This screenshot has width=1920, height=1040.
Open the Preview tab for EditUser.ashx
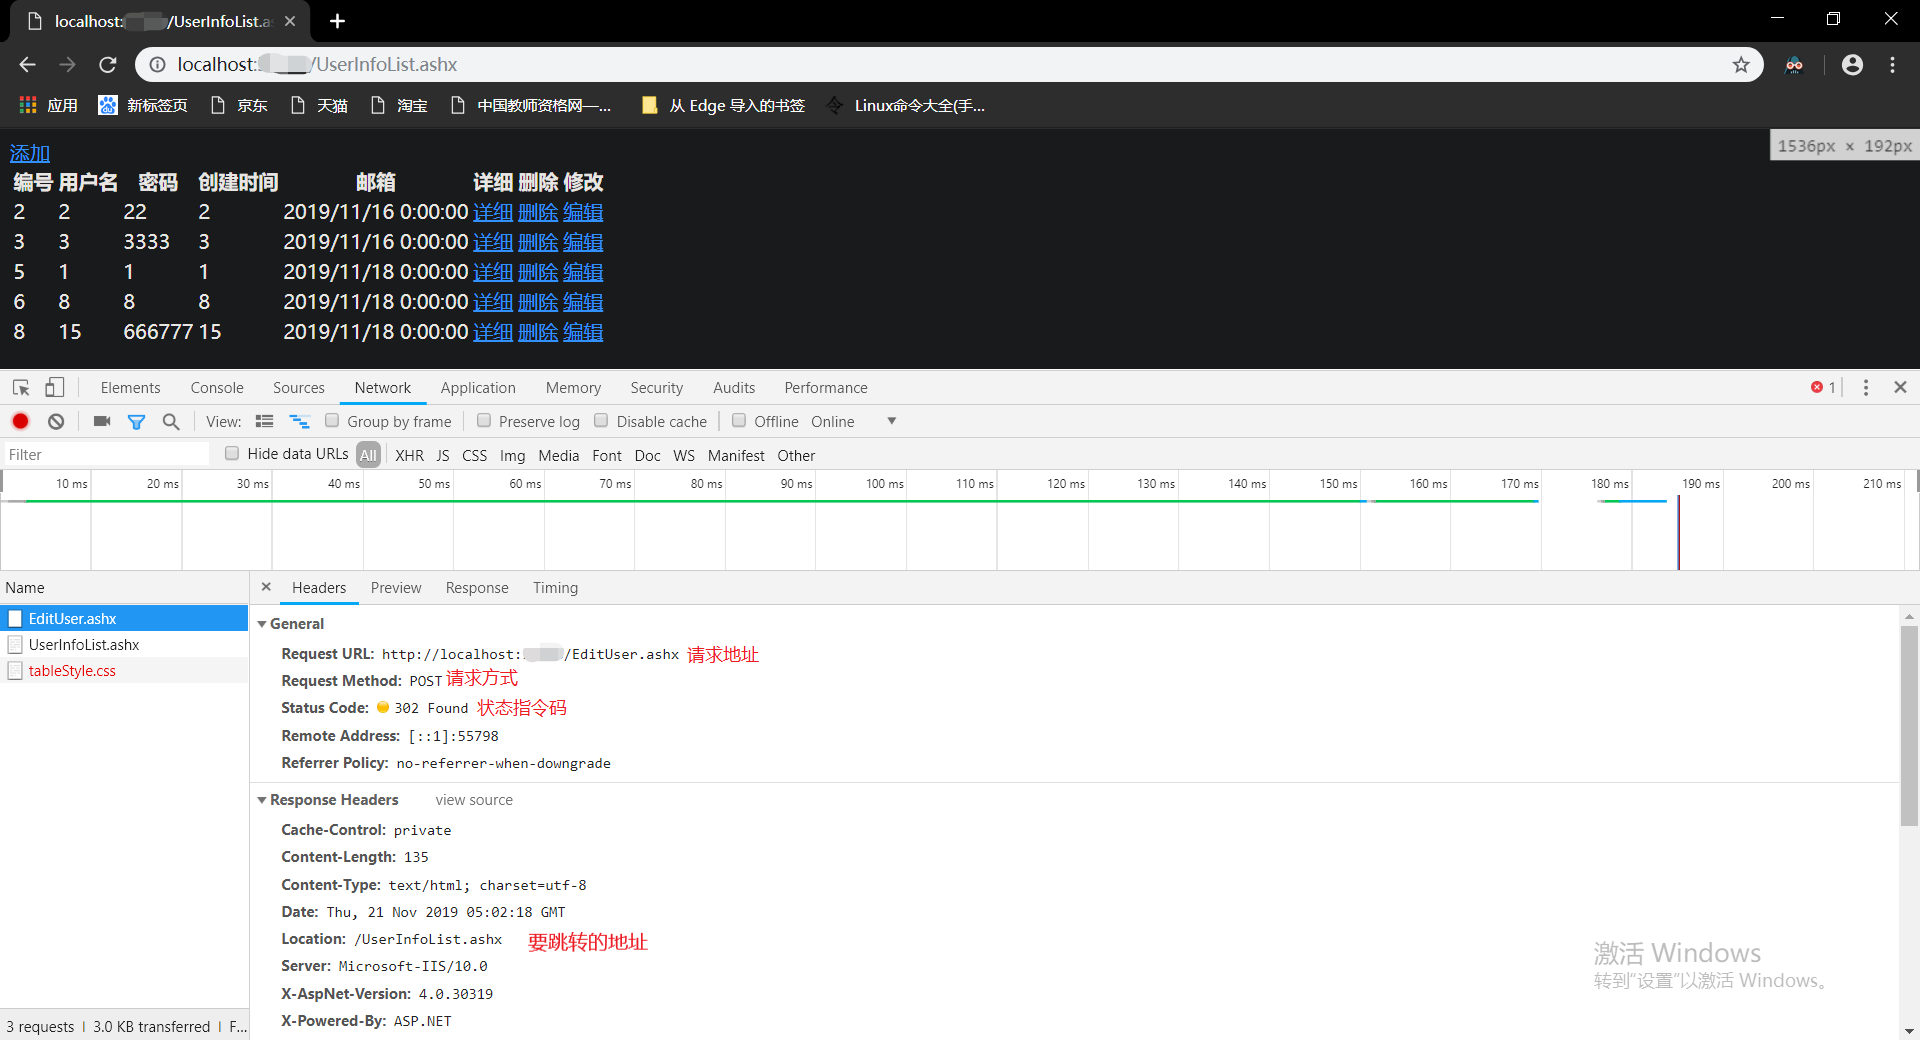[x=395, y=588]
